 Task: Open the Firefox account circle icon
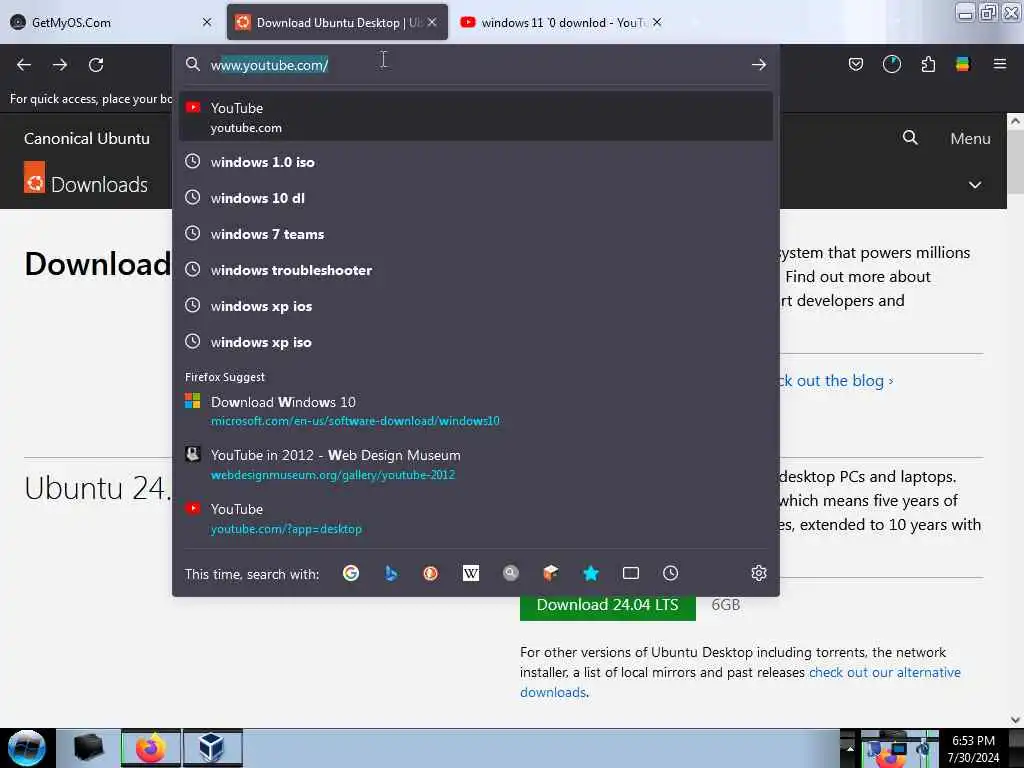coord(891,64)
